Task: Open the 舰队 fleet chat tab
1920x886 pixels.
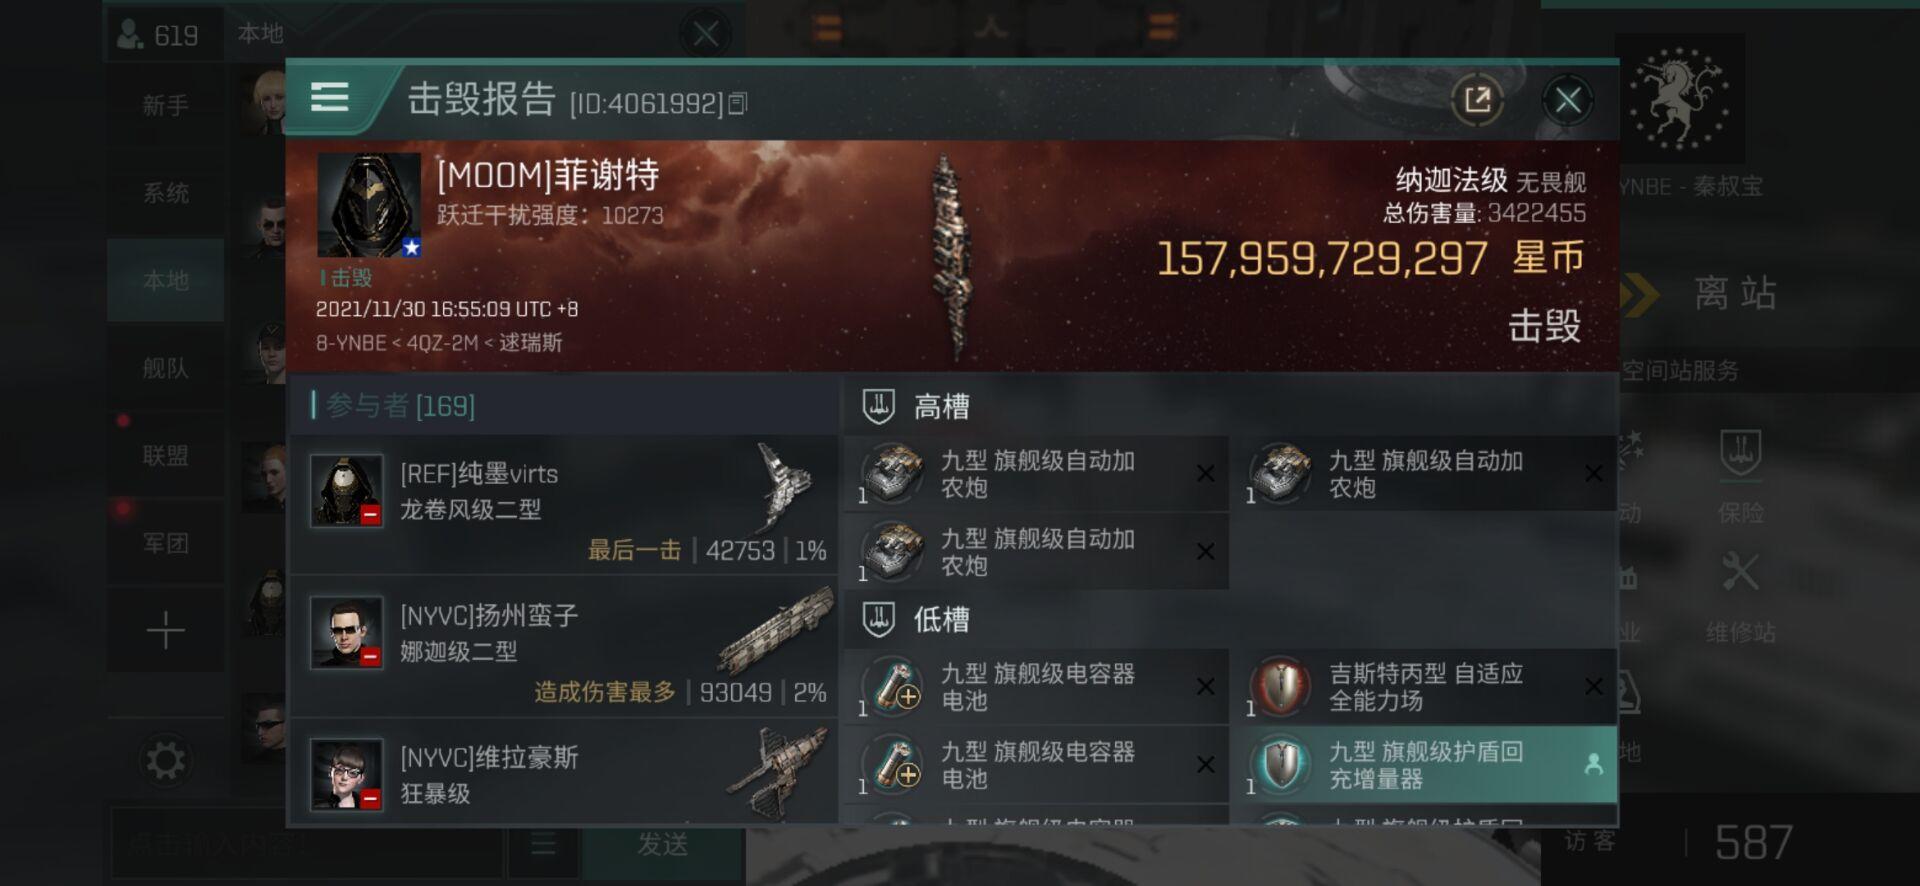Action: coord(165,368)
